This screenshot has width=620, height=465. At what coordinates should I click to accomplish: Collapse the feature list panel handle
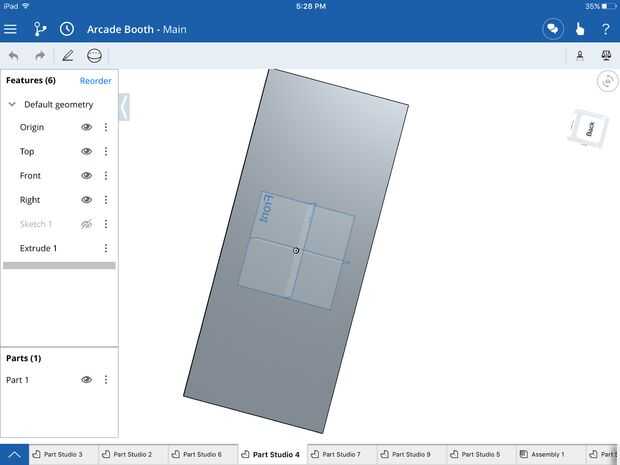pyautogui.click(x=124, y=107)
